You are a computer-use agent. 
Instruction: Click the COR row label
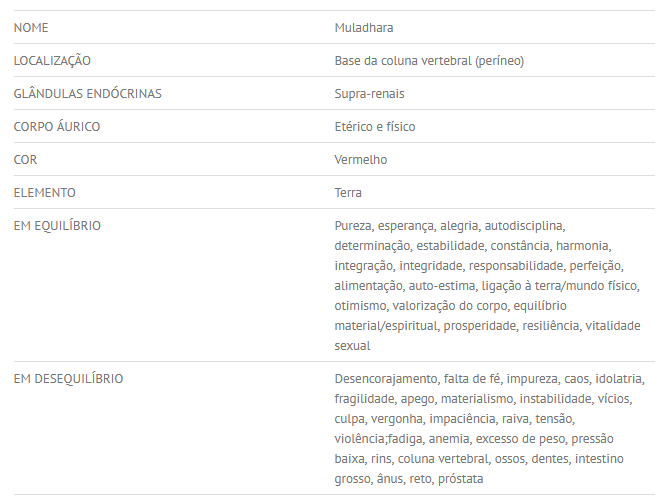coord(26,160)
